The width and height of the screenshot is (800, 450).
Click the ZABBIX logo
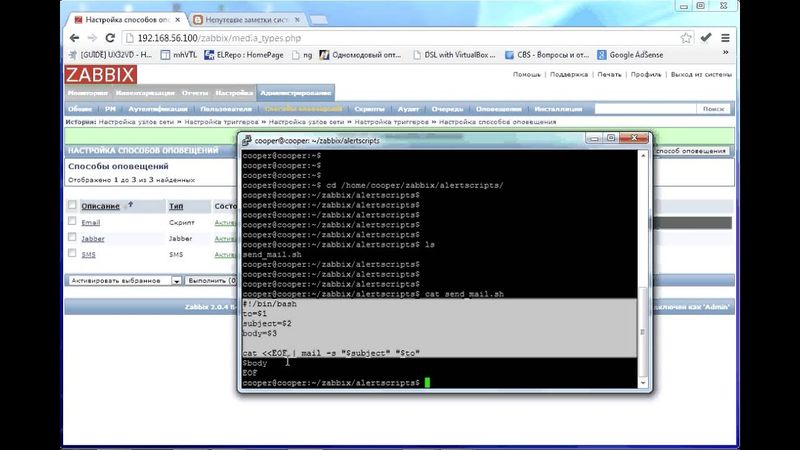click(x=101, y=75)
